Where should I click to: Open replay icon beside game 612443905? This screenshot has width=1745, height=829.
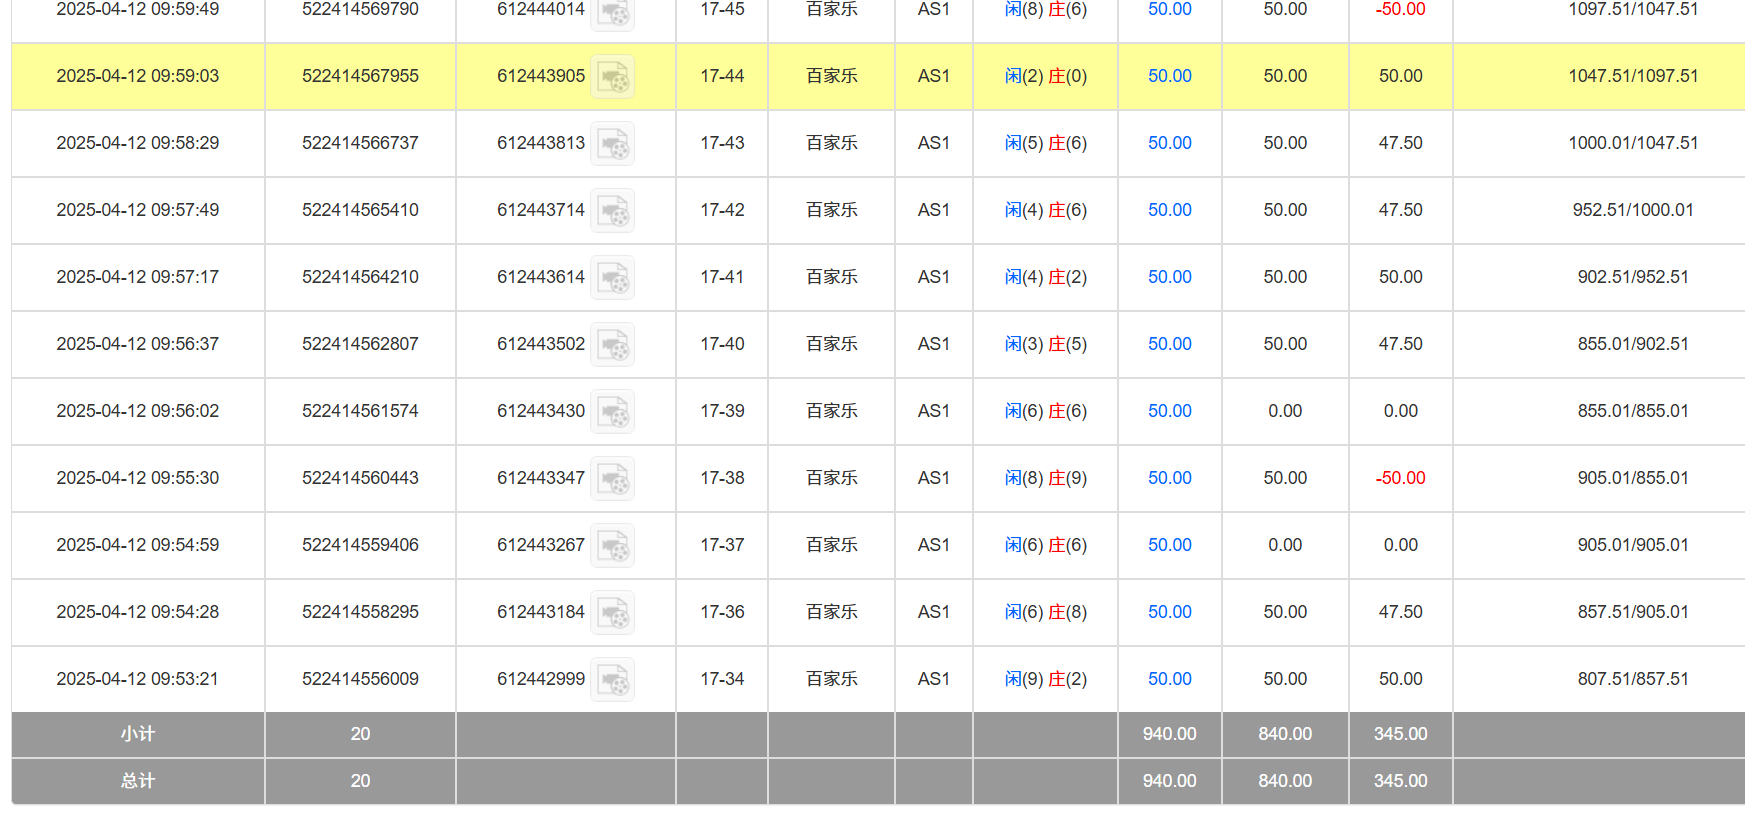[x=612, y=77]
